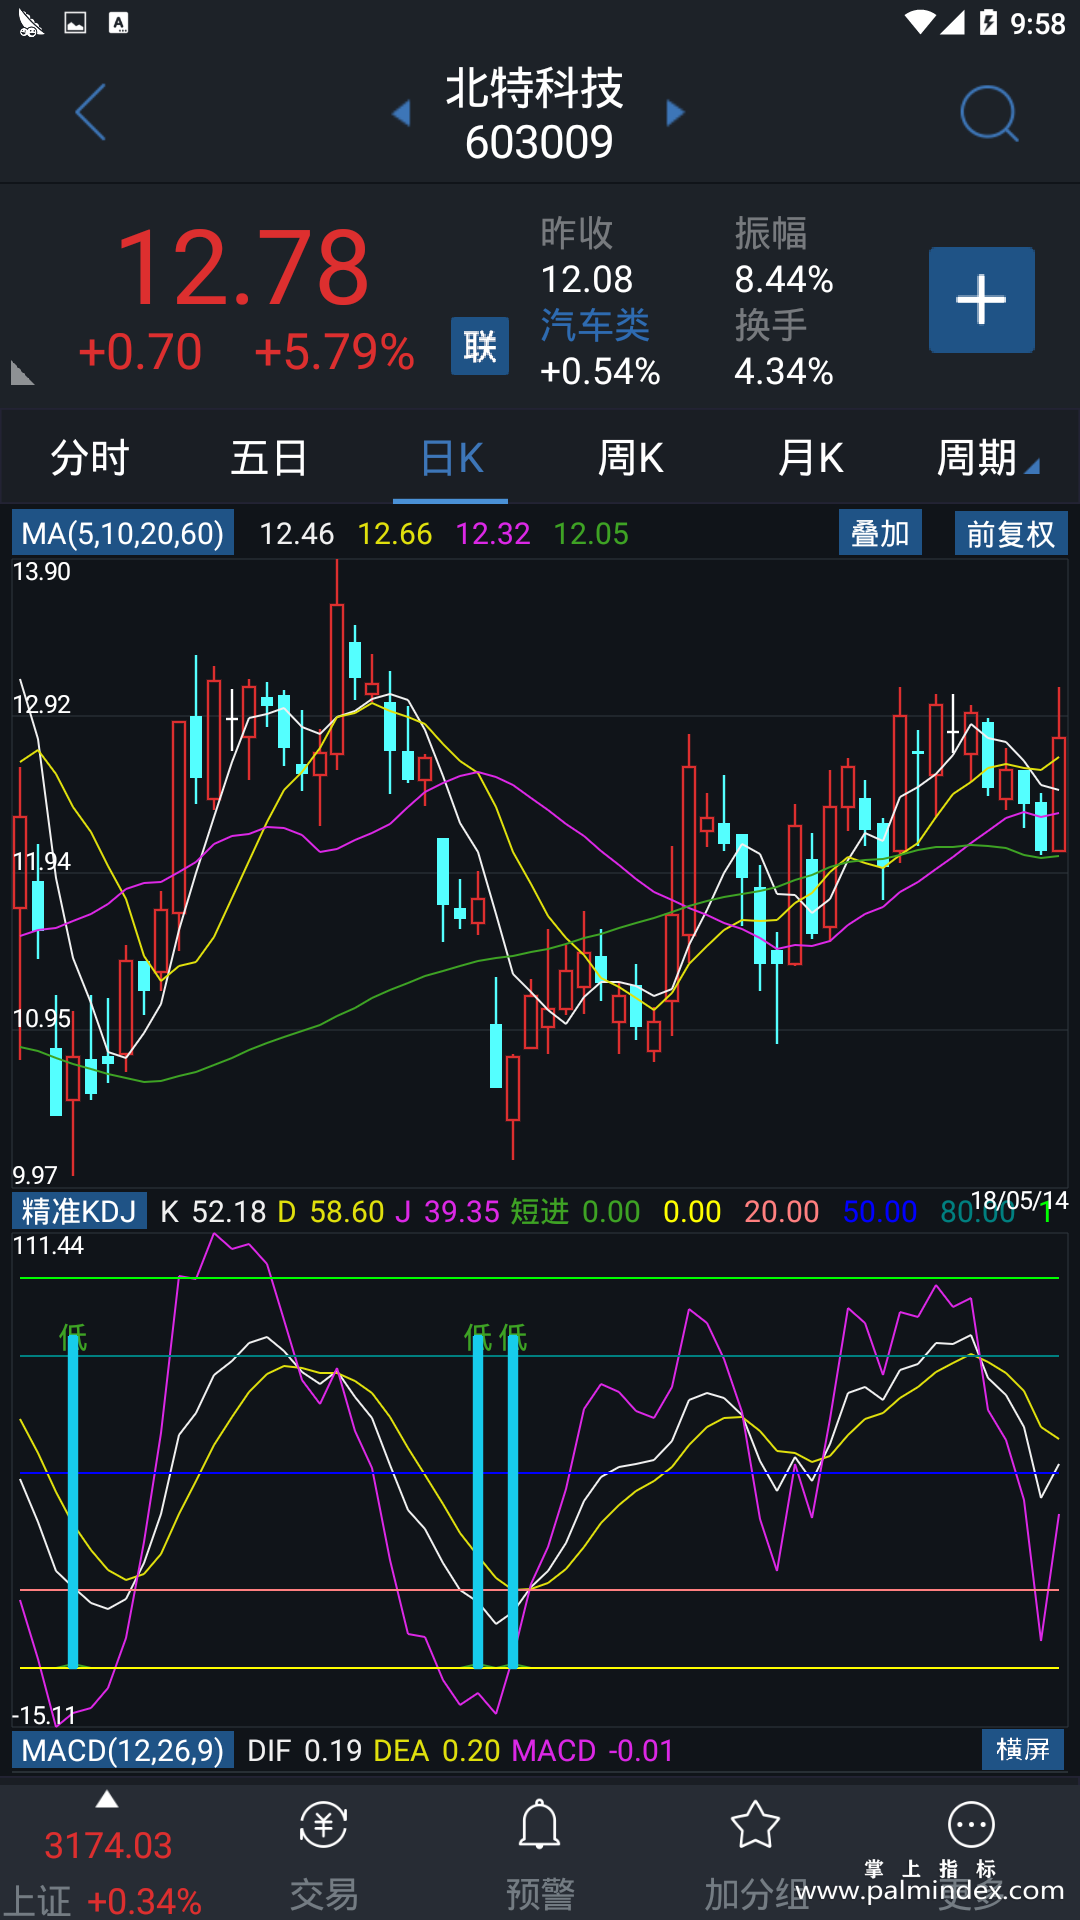
Task: Open the 周期 period dropdown
Action: click(x=988, y=458)
